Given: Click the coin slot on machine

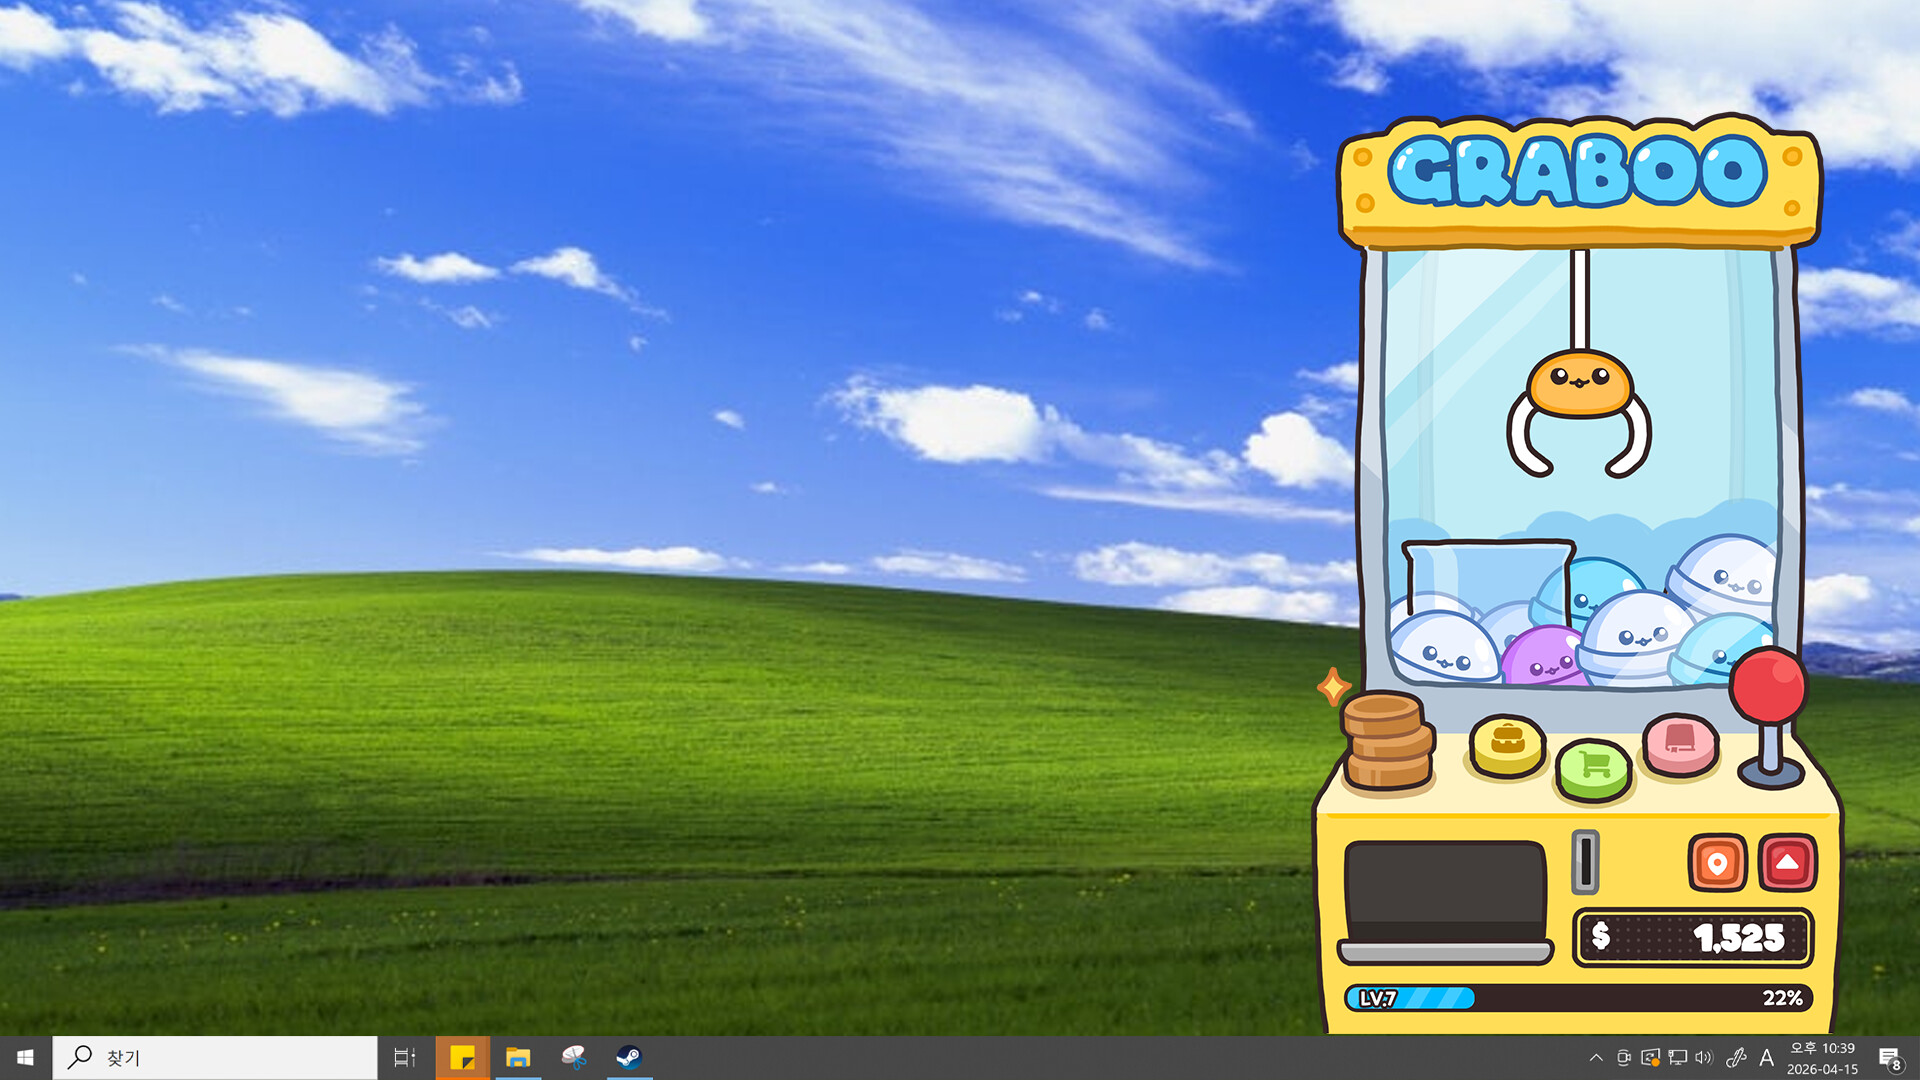Looking at the screenshot, I should coord(1585,861).
